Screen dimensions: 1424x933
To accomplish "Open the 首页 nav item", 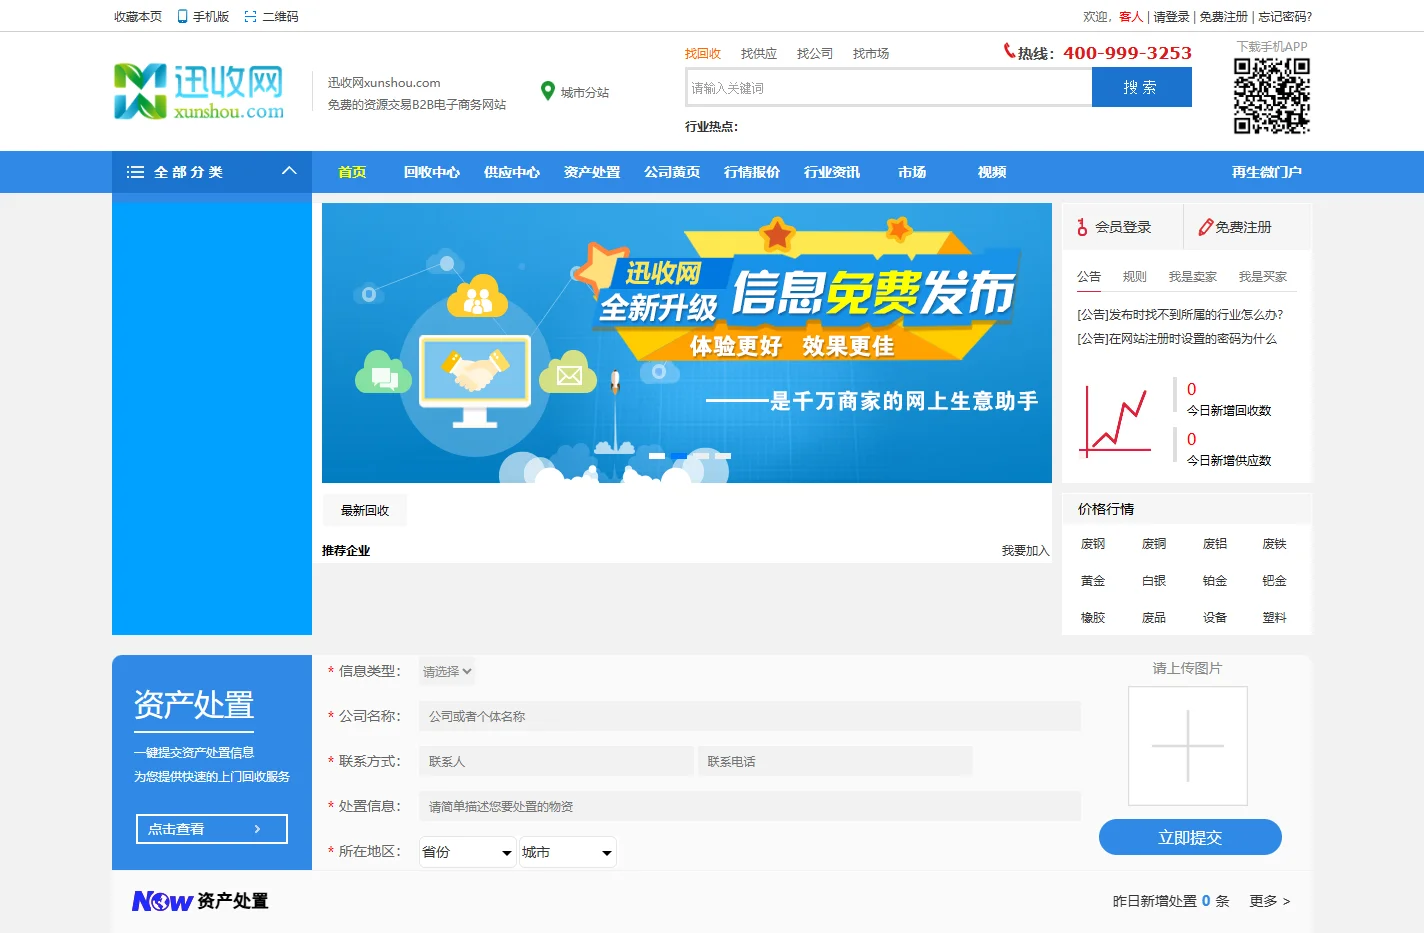I will (x=352, y=172).
